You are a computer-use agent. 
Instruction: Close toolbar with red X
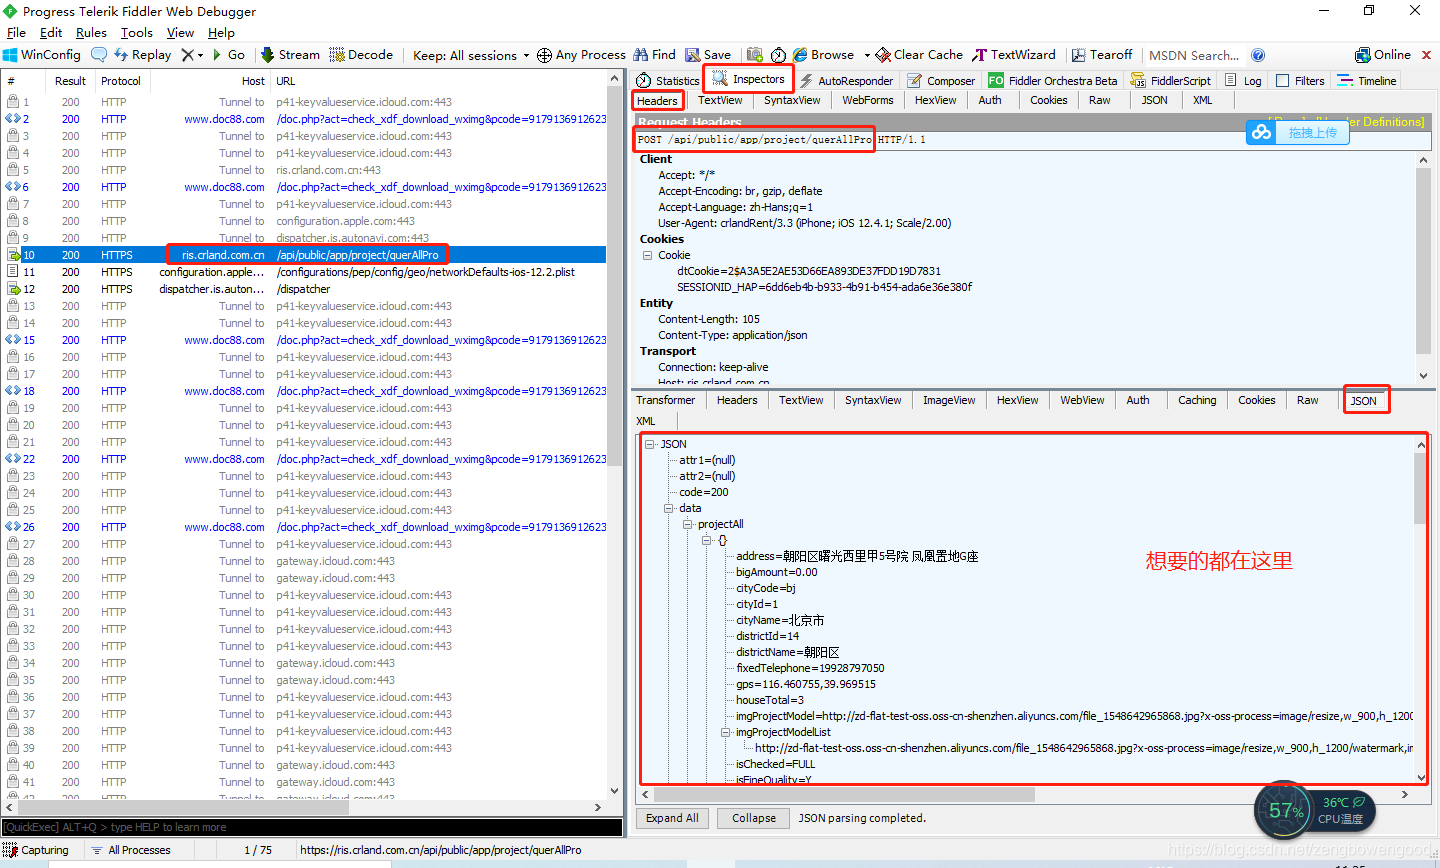[x=1427, y=55]
